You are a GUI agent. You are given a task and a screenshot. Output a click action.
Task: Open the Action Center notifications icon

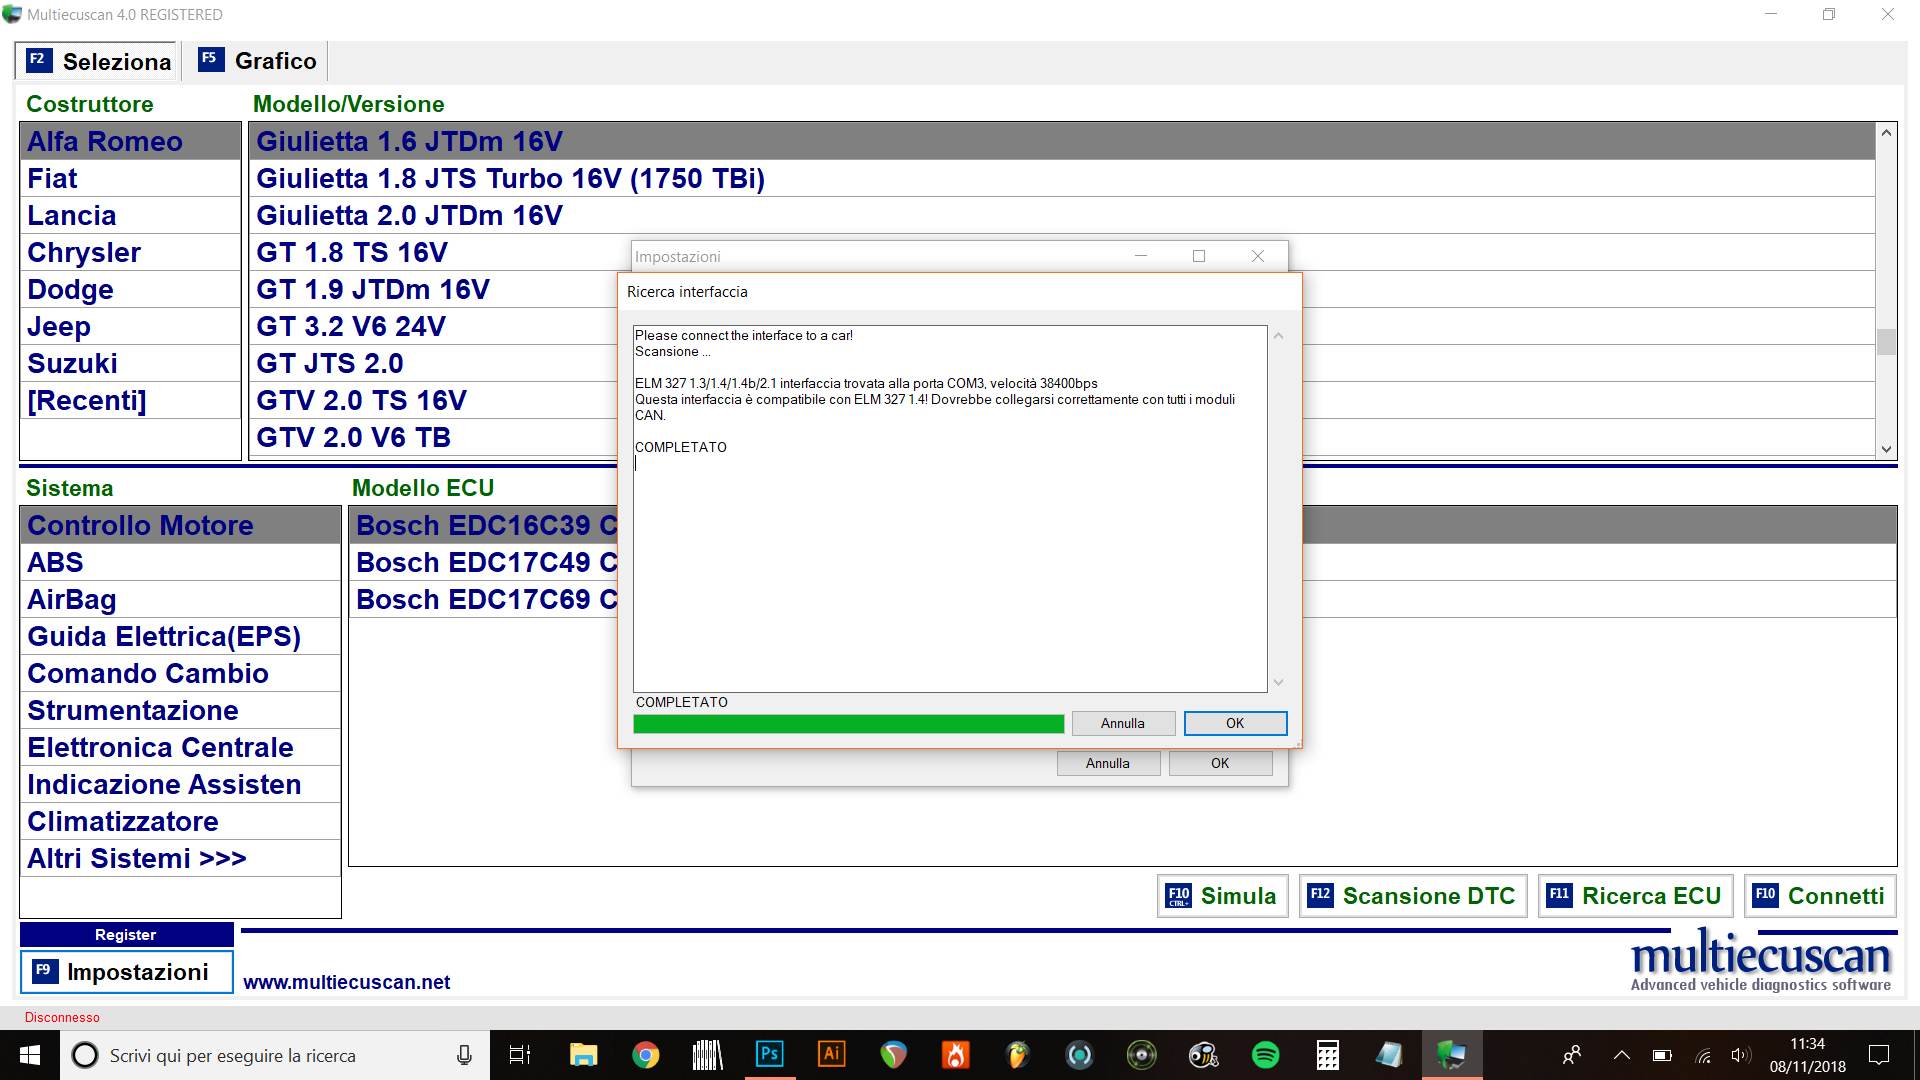(1879, 1055)
